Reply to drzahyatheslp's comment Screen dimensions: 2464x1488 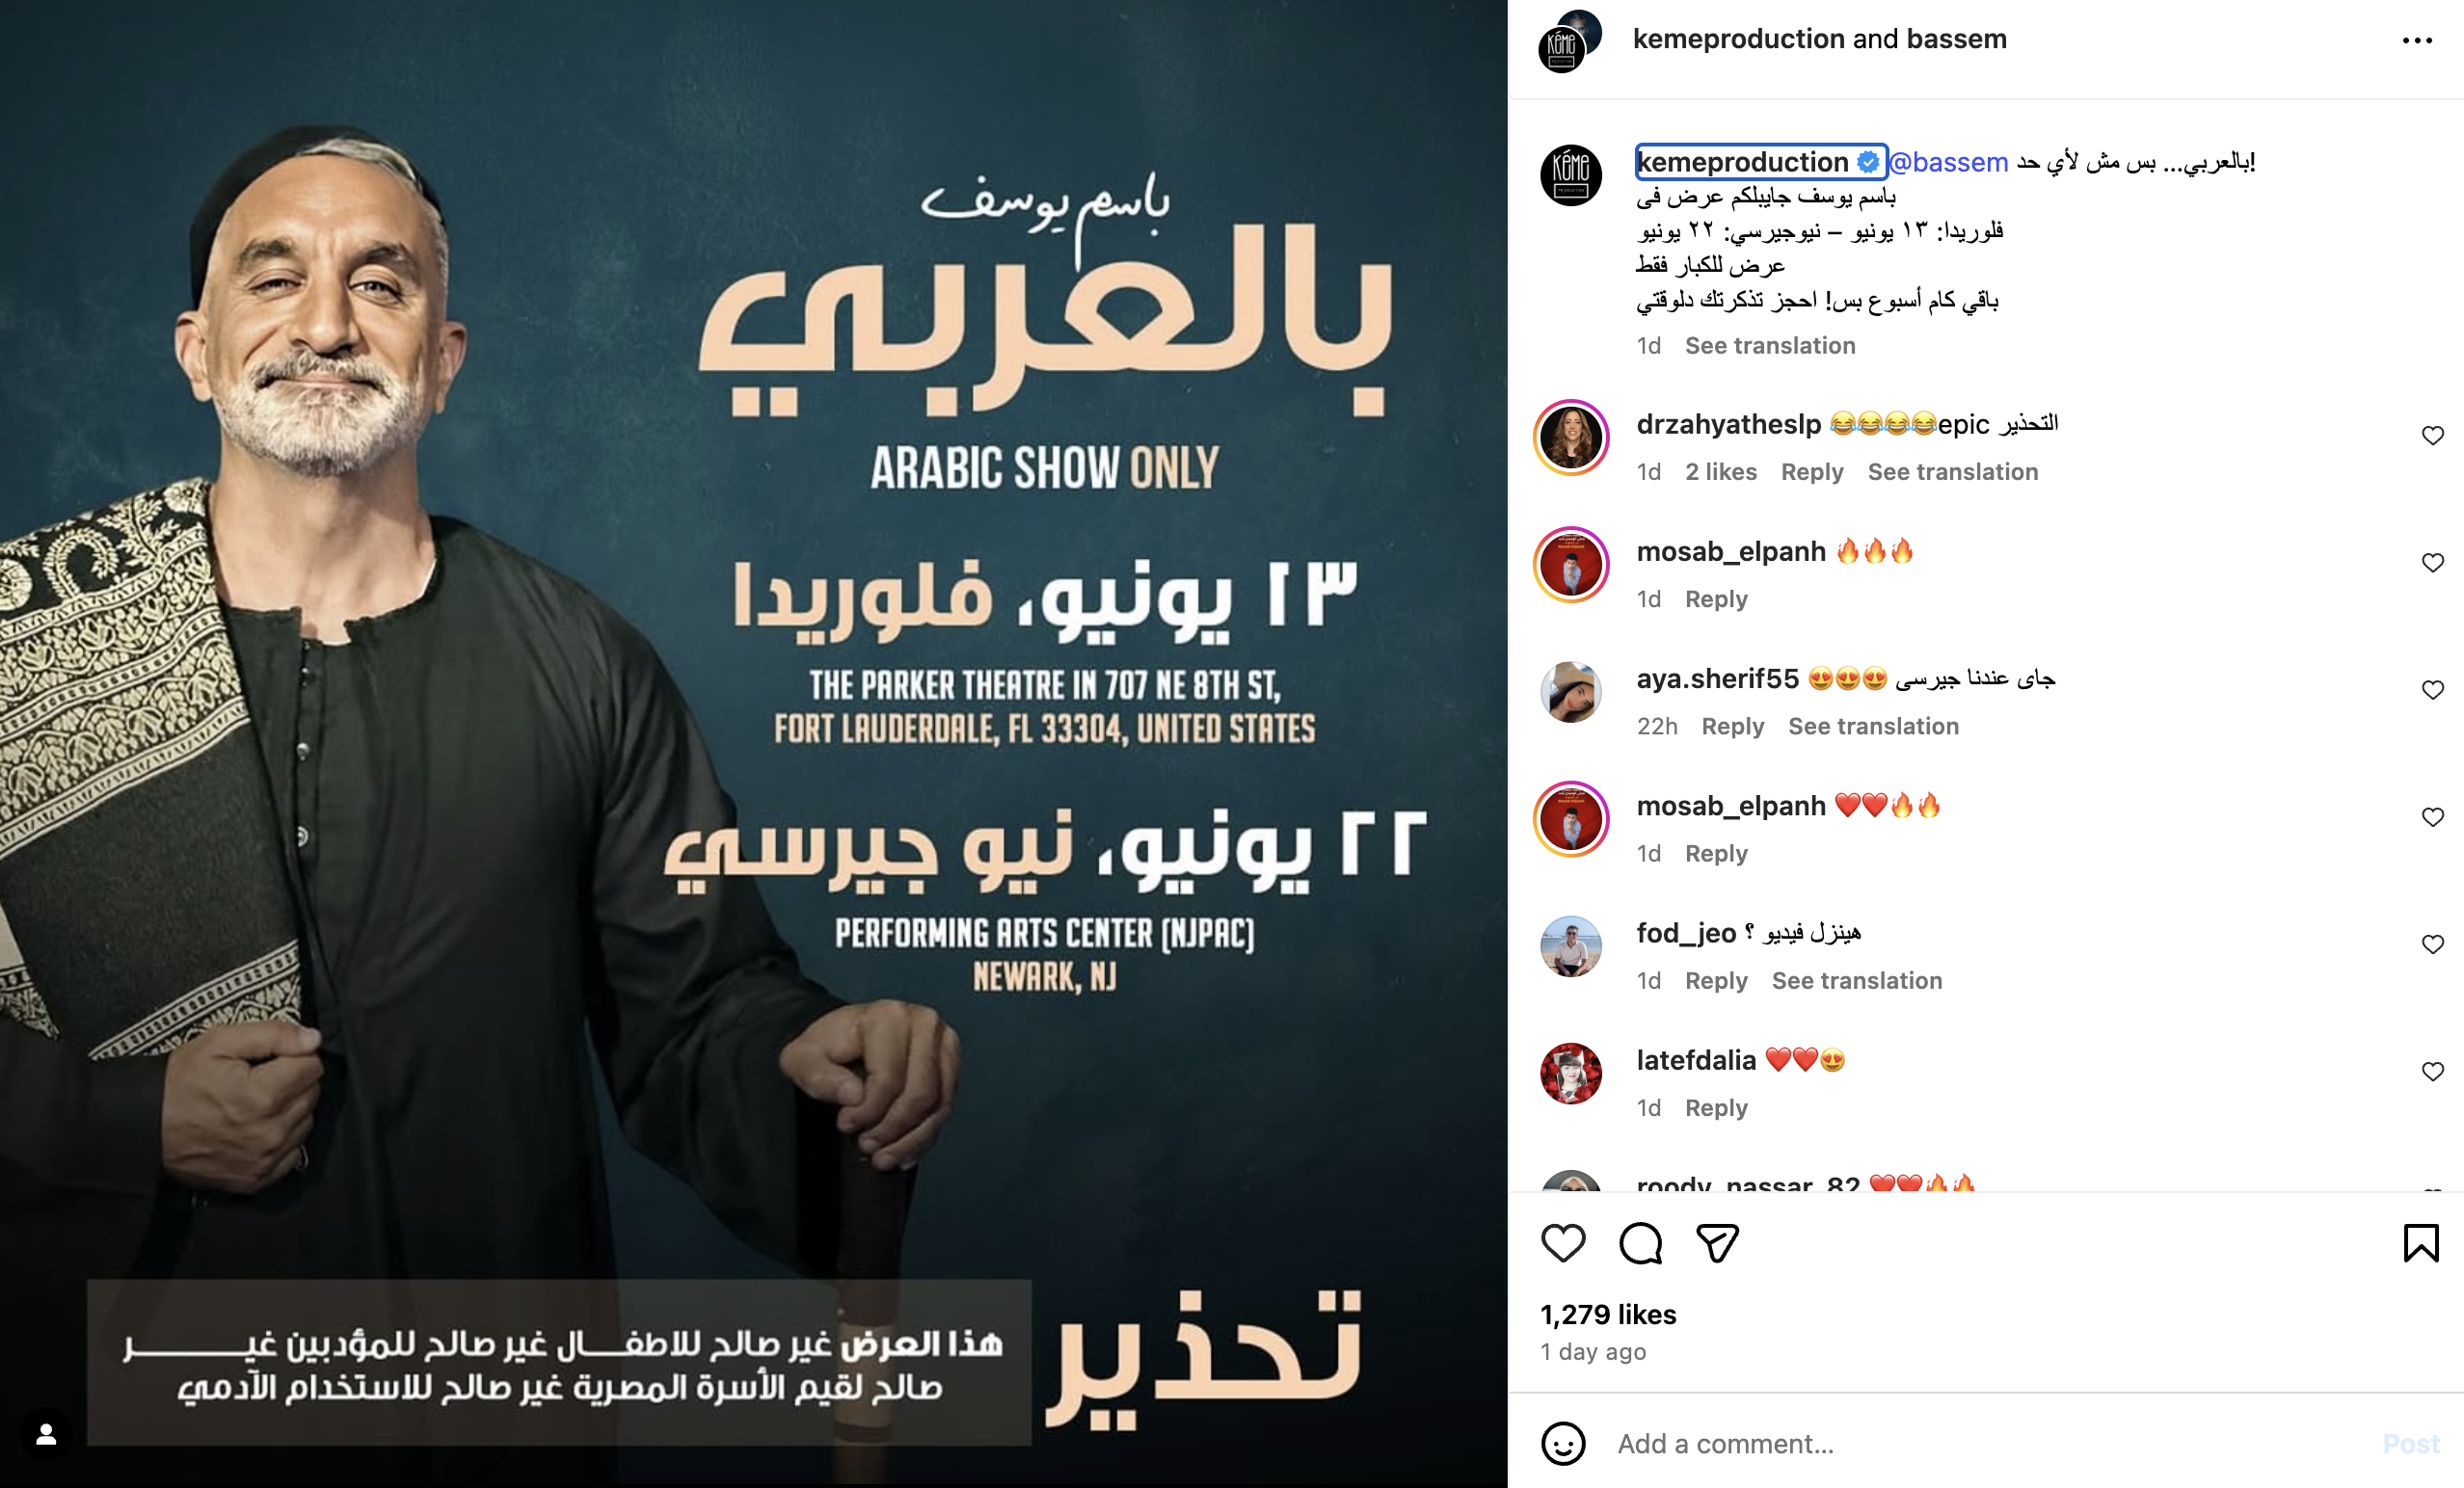click(x=1812, y=472)
